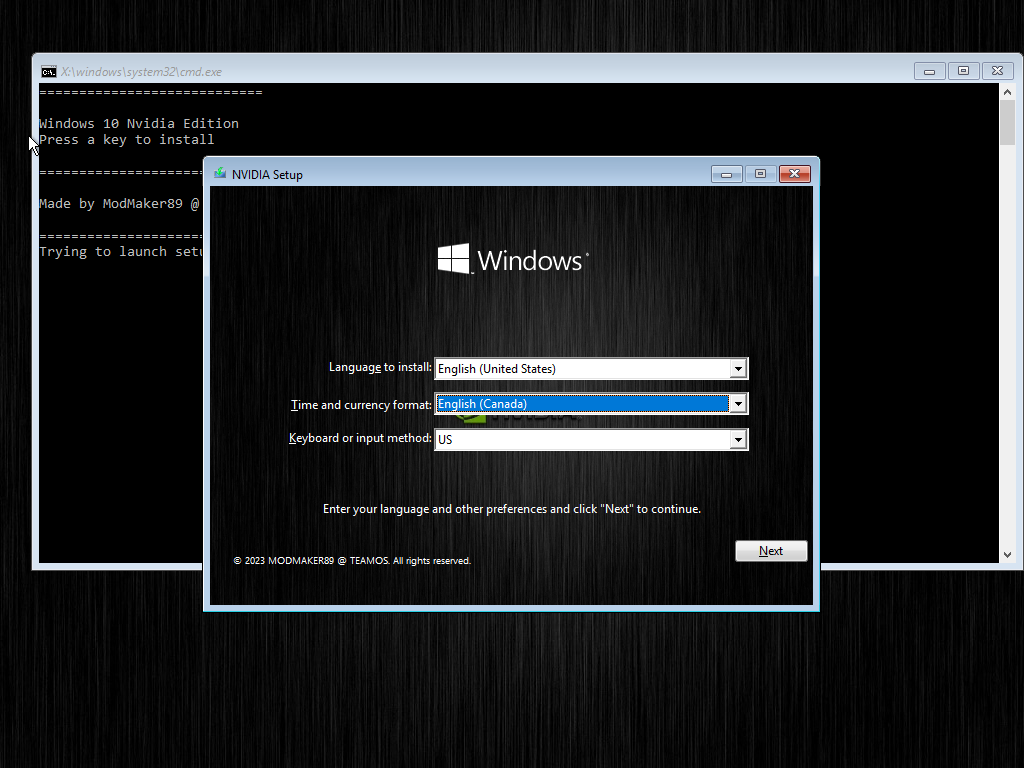This screenshot has height=768, width=1024.
Task: Click the Next button in NVIDIA Setup
Action: (771, 551)
